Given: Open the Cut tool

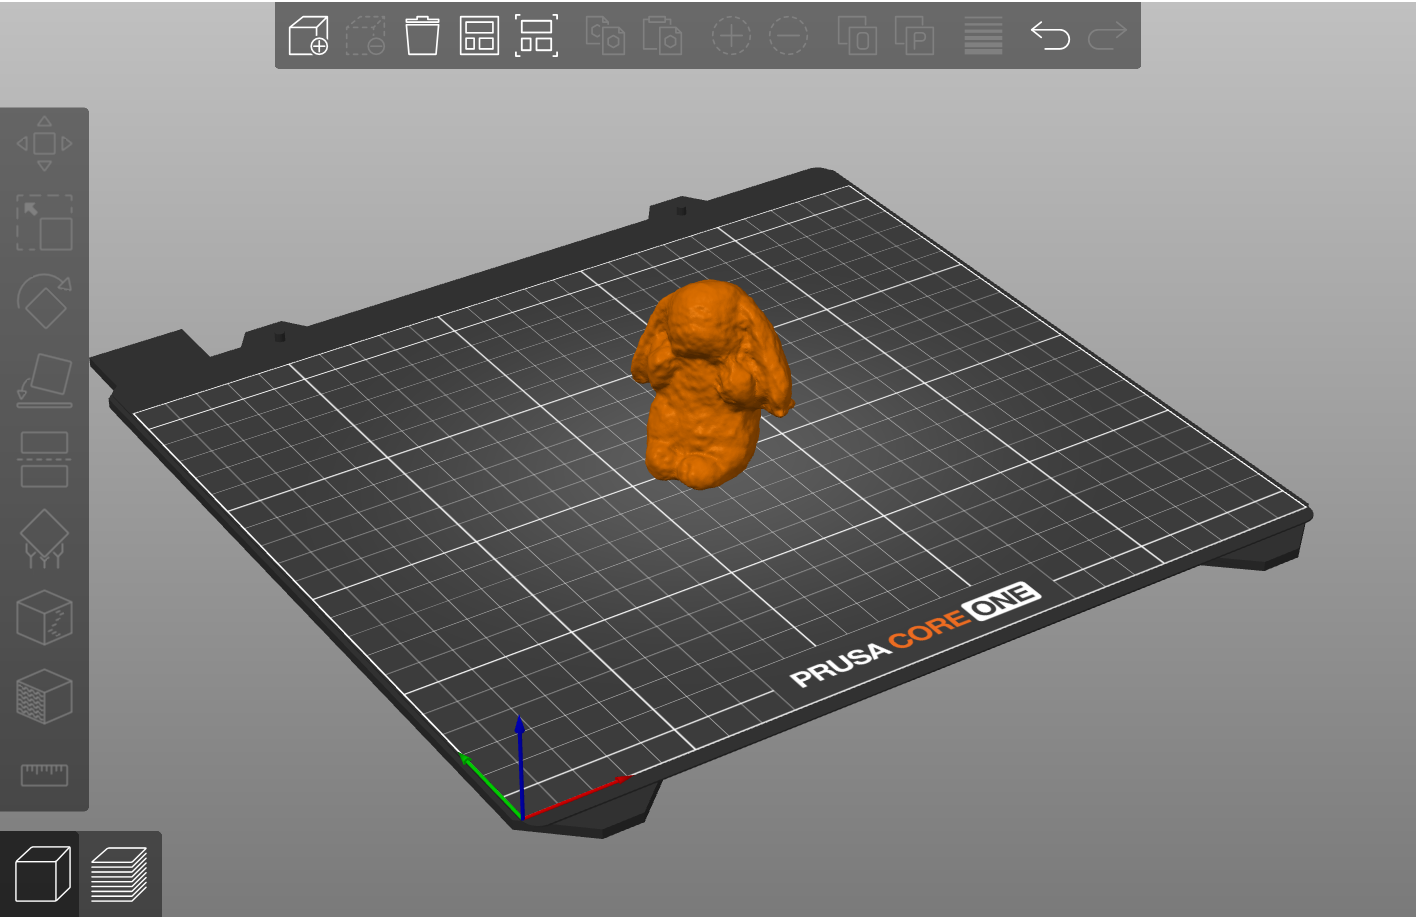Looking at the screenshot, I should tap(44, 459).
